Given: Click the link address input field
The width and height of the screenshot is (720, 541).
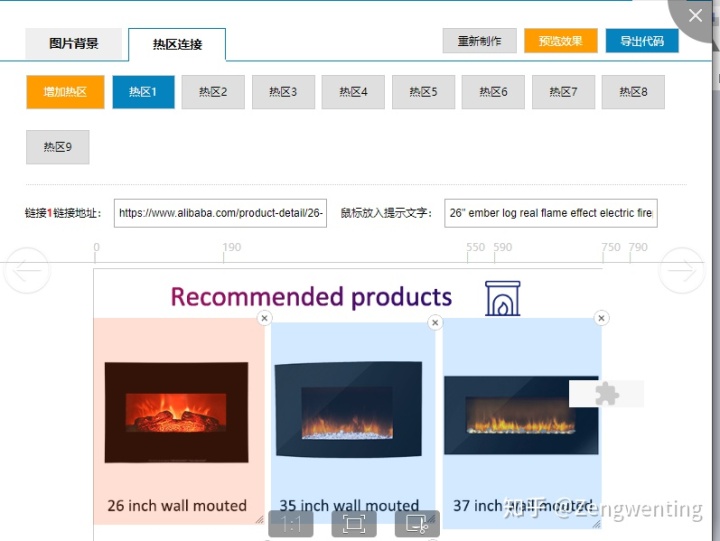Looking at the screenshot, I should coord(220,213).
